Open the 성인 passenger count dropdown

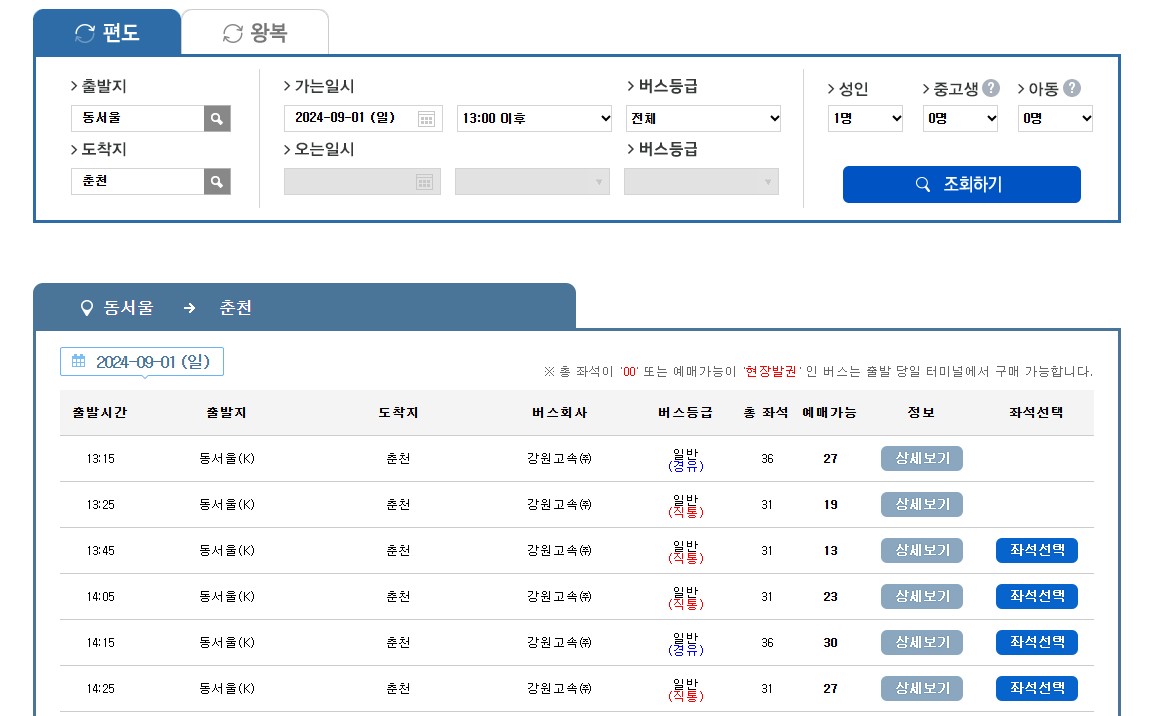[x=864, y=118]
